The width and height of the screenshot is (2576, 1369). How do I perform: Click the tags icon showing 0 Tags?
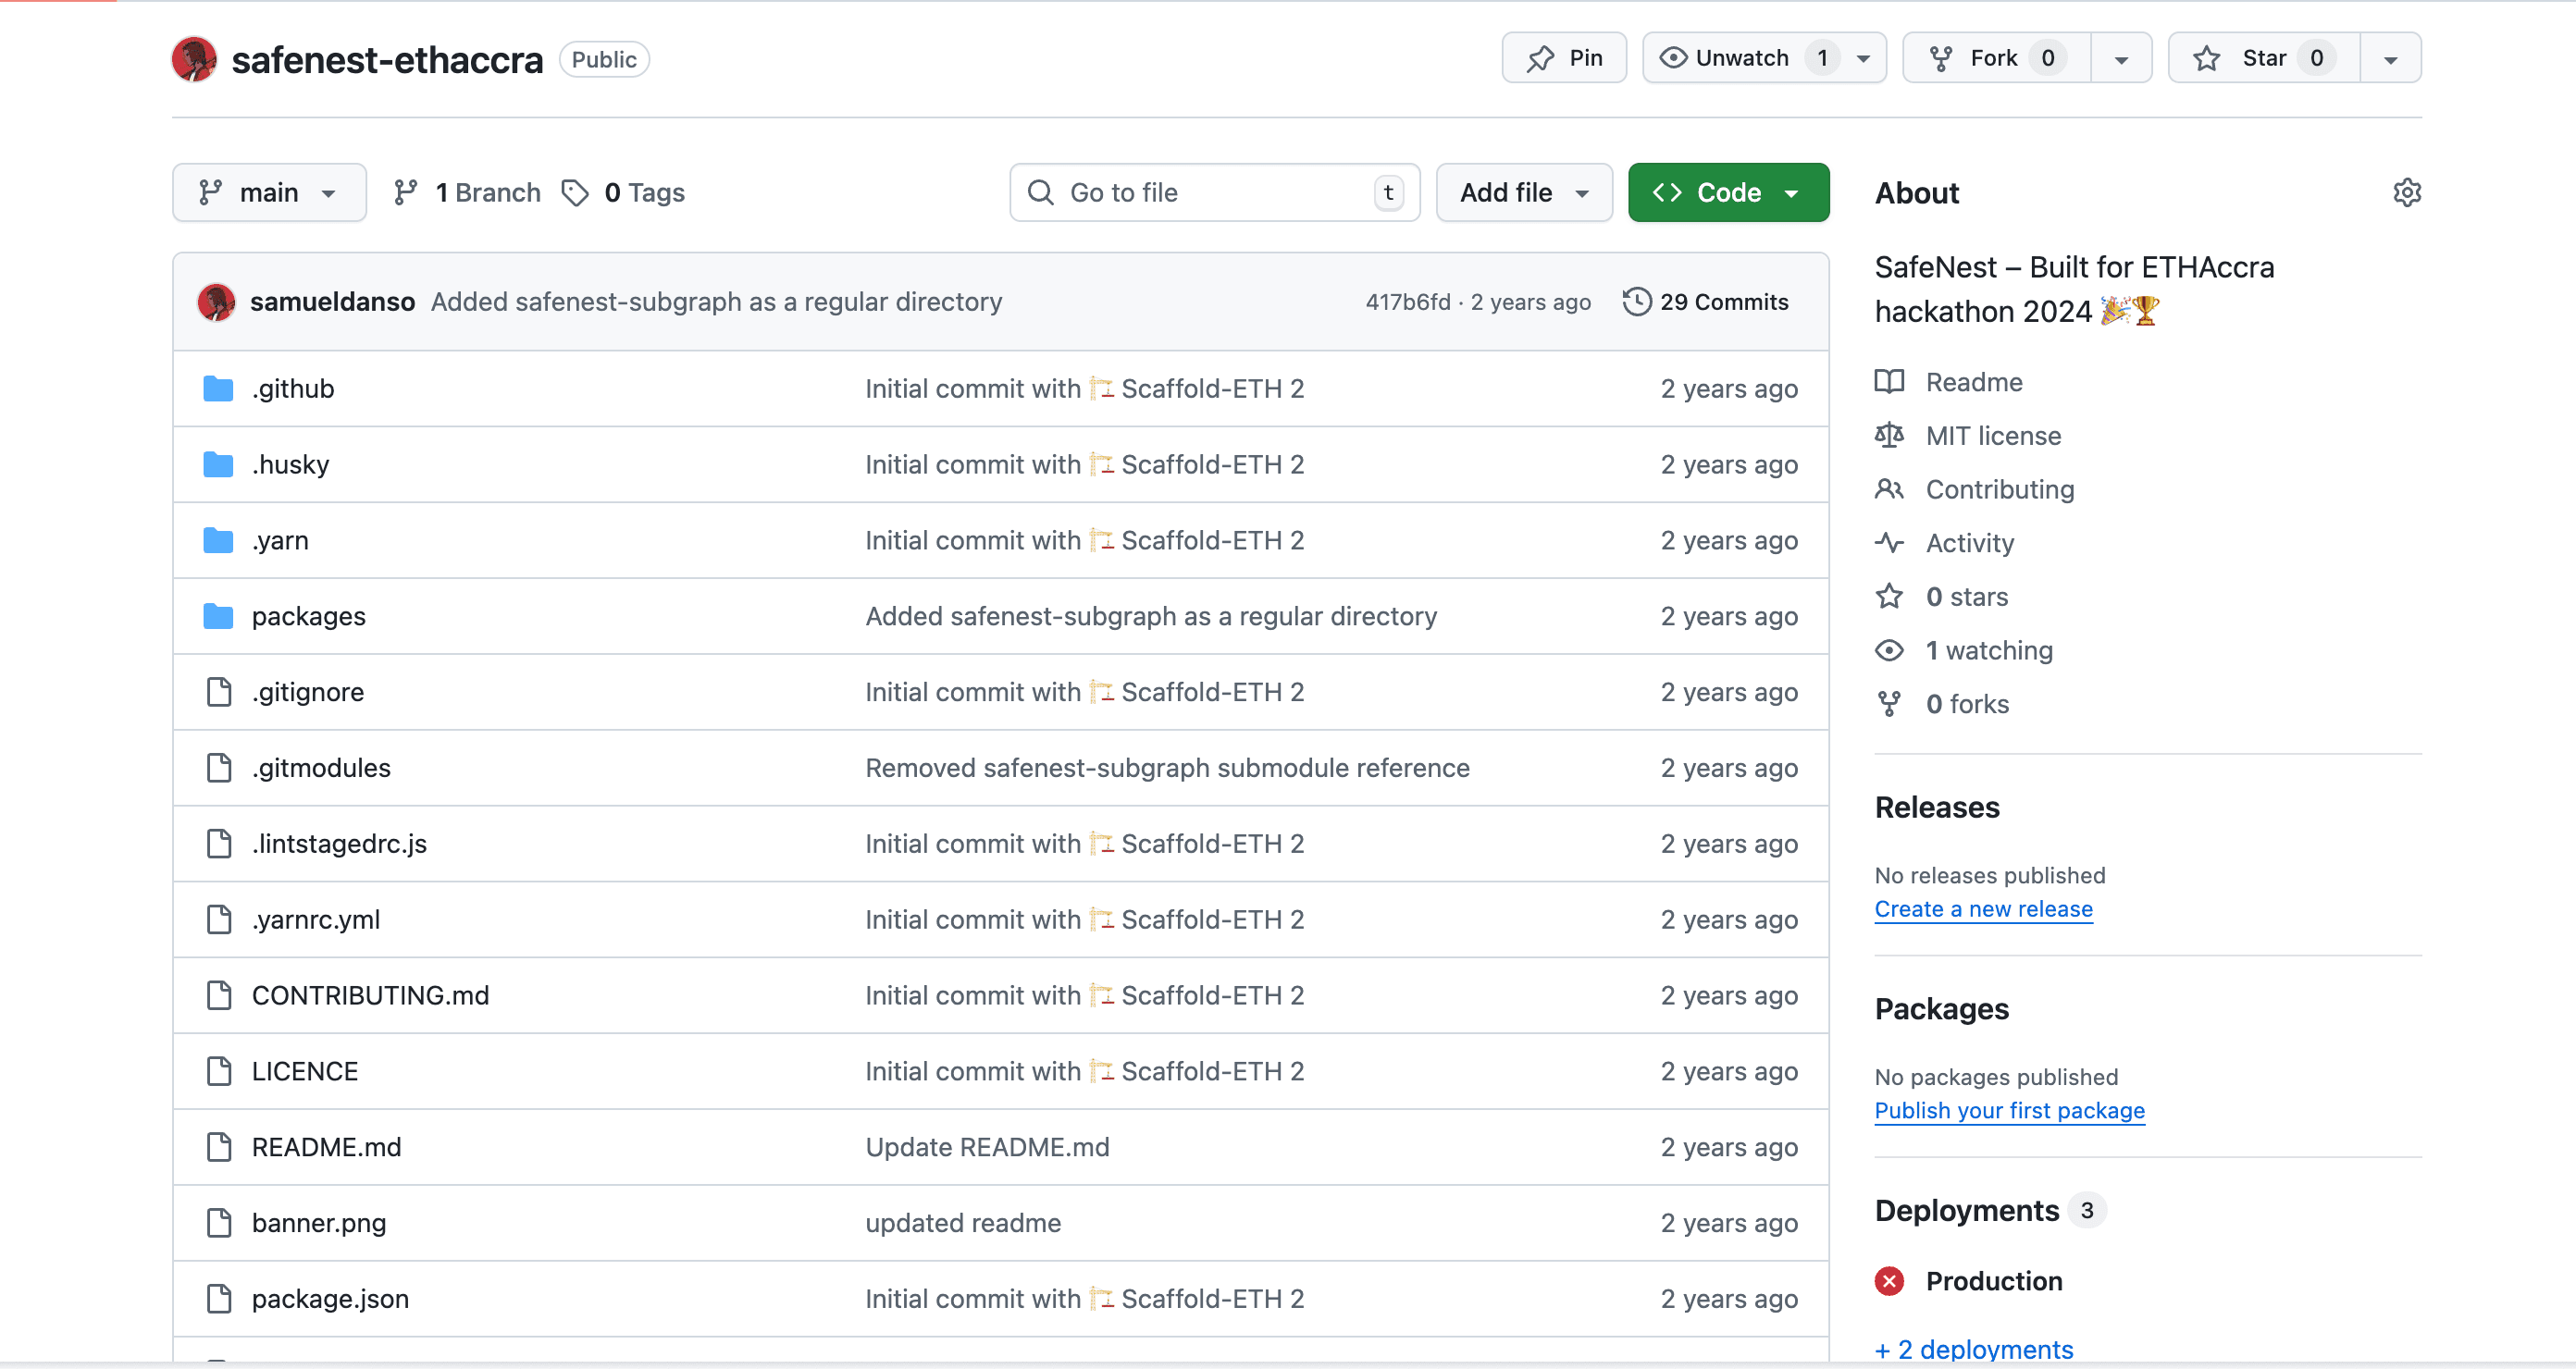575,192
